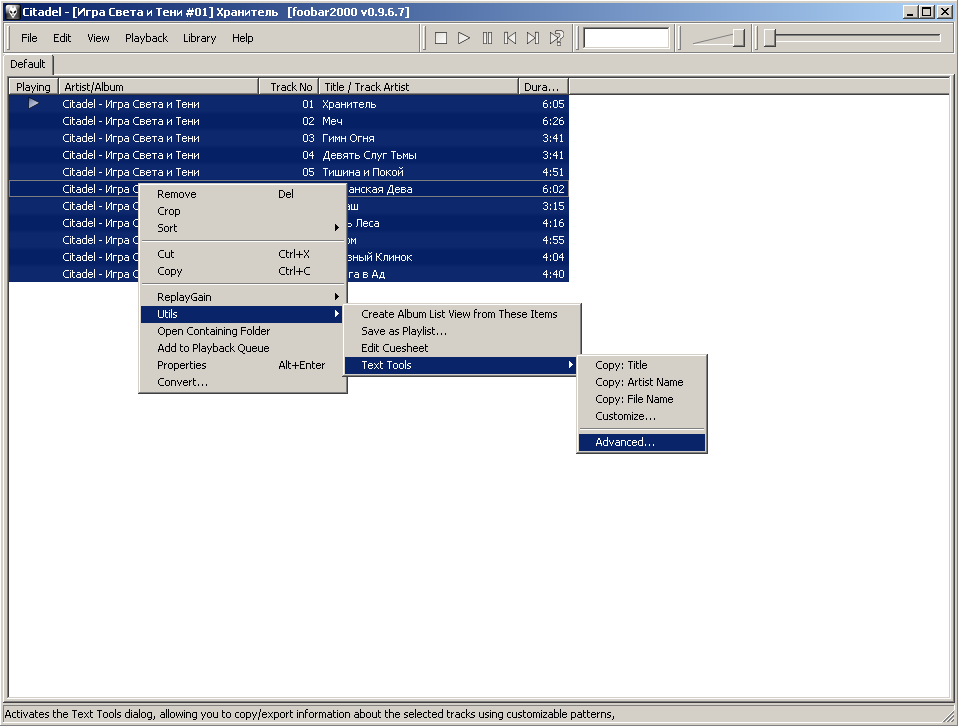Select Copy: Artist Name
The height and width of the screenshot is (726, 958).
(x=642, y=383)
